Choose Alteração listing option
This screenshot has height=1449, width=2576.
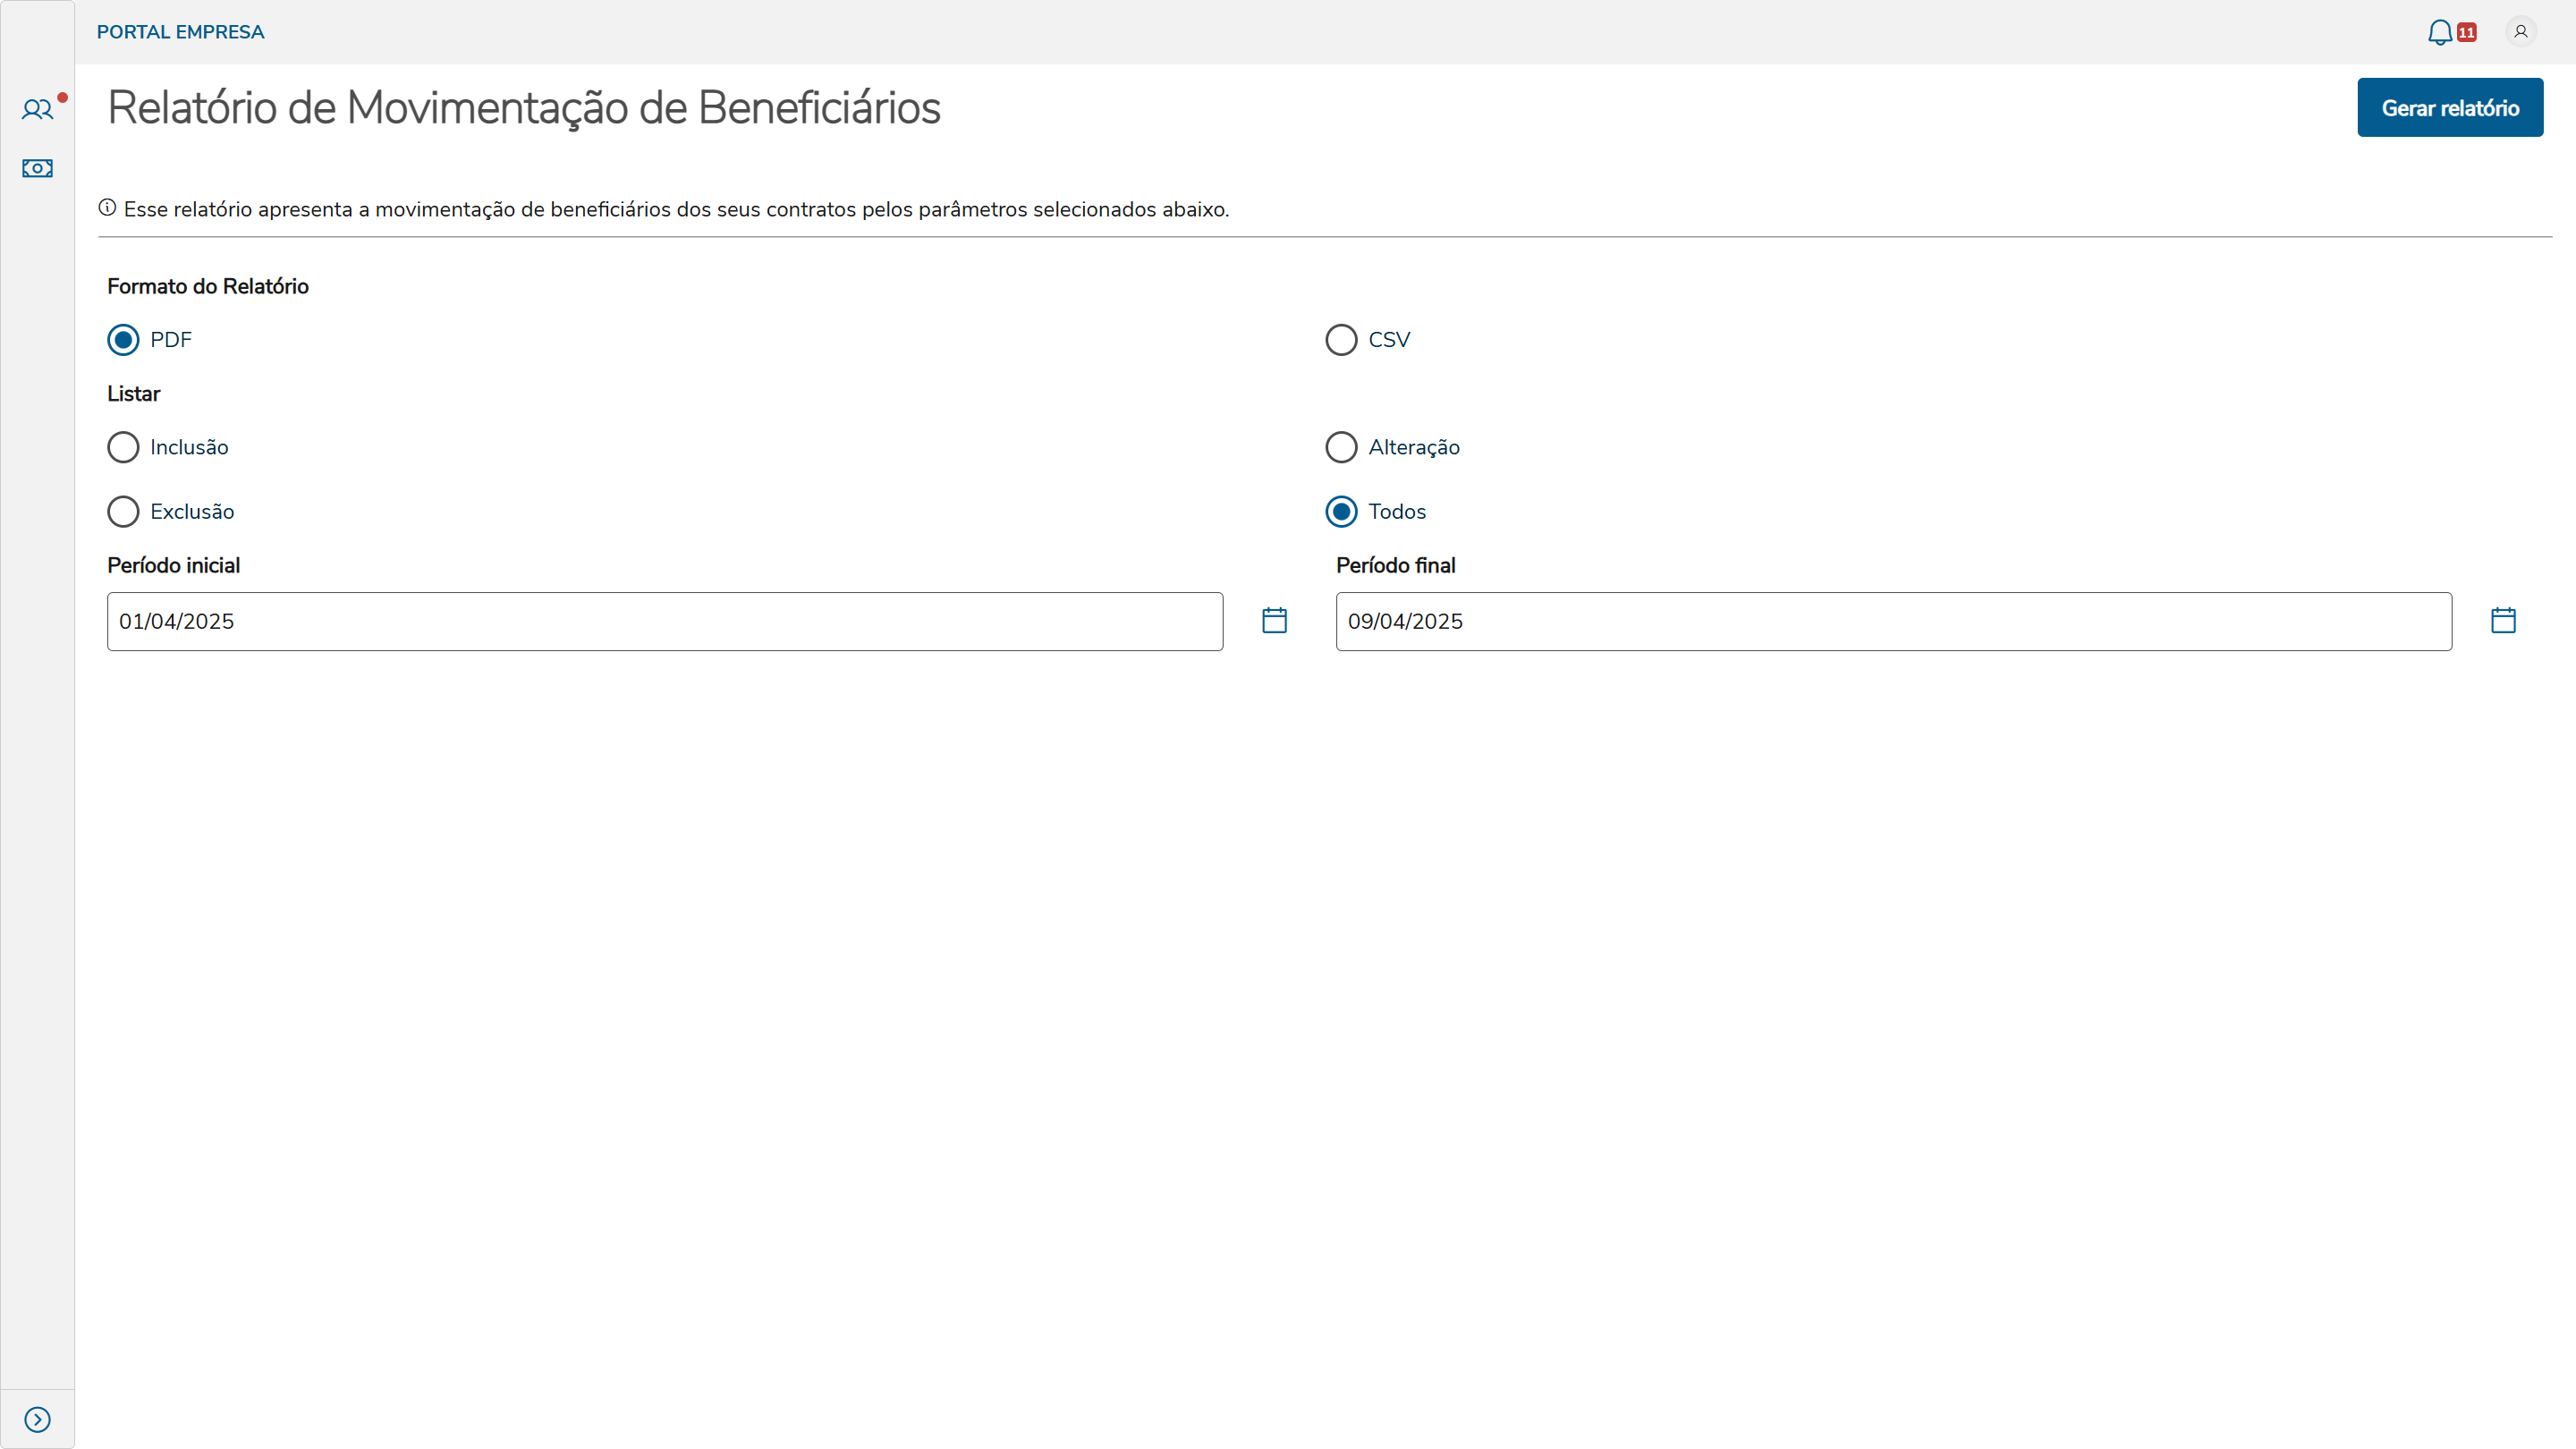pyautogui.click(x=1341, y=447)
